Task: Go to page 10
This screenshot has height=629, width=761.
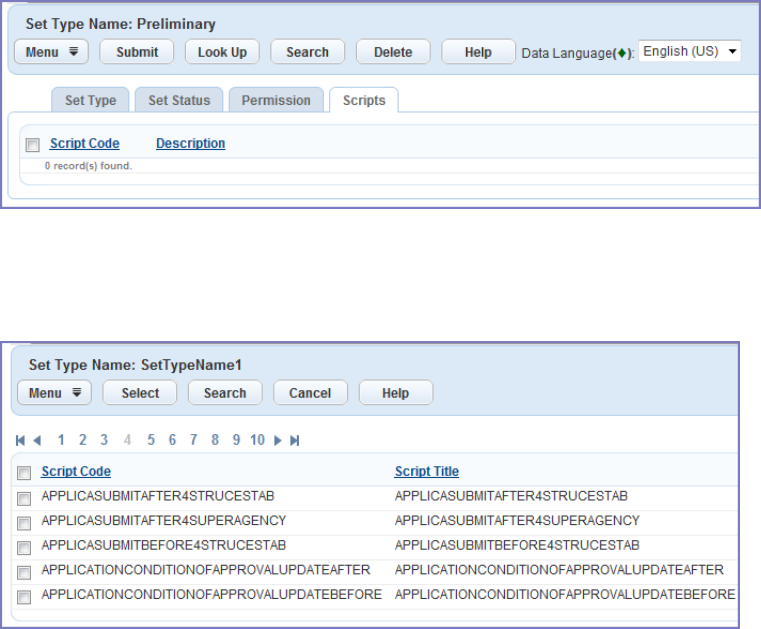Action: tap(257, 440)
